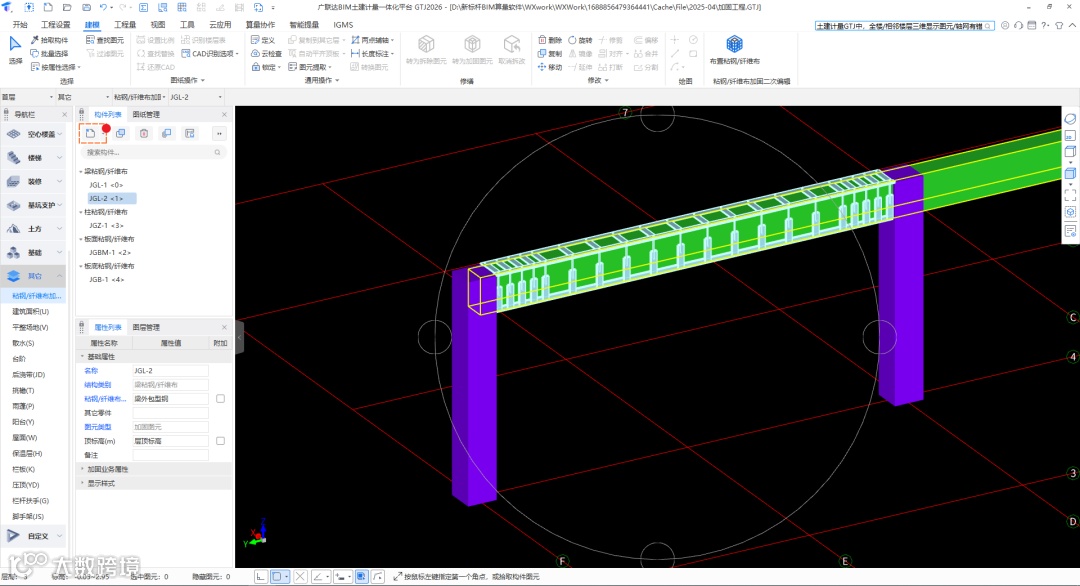Click the skin/shirt theme icon

tap(1059, 25)
